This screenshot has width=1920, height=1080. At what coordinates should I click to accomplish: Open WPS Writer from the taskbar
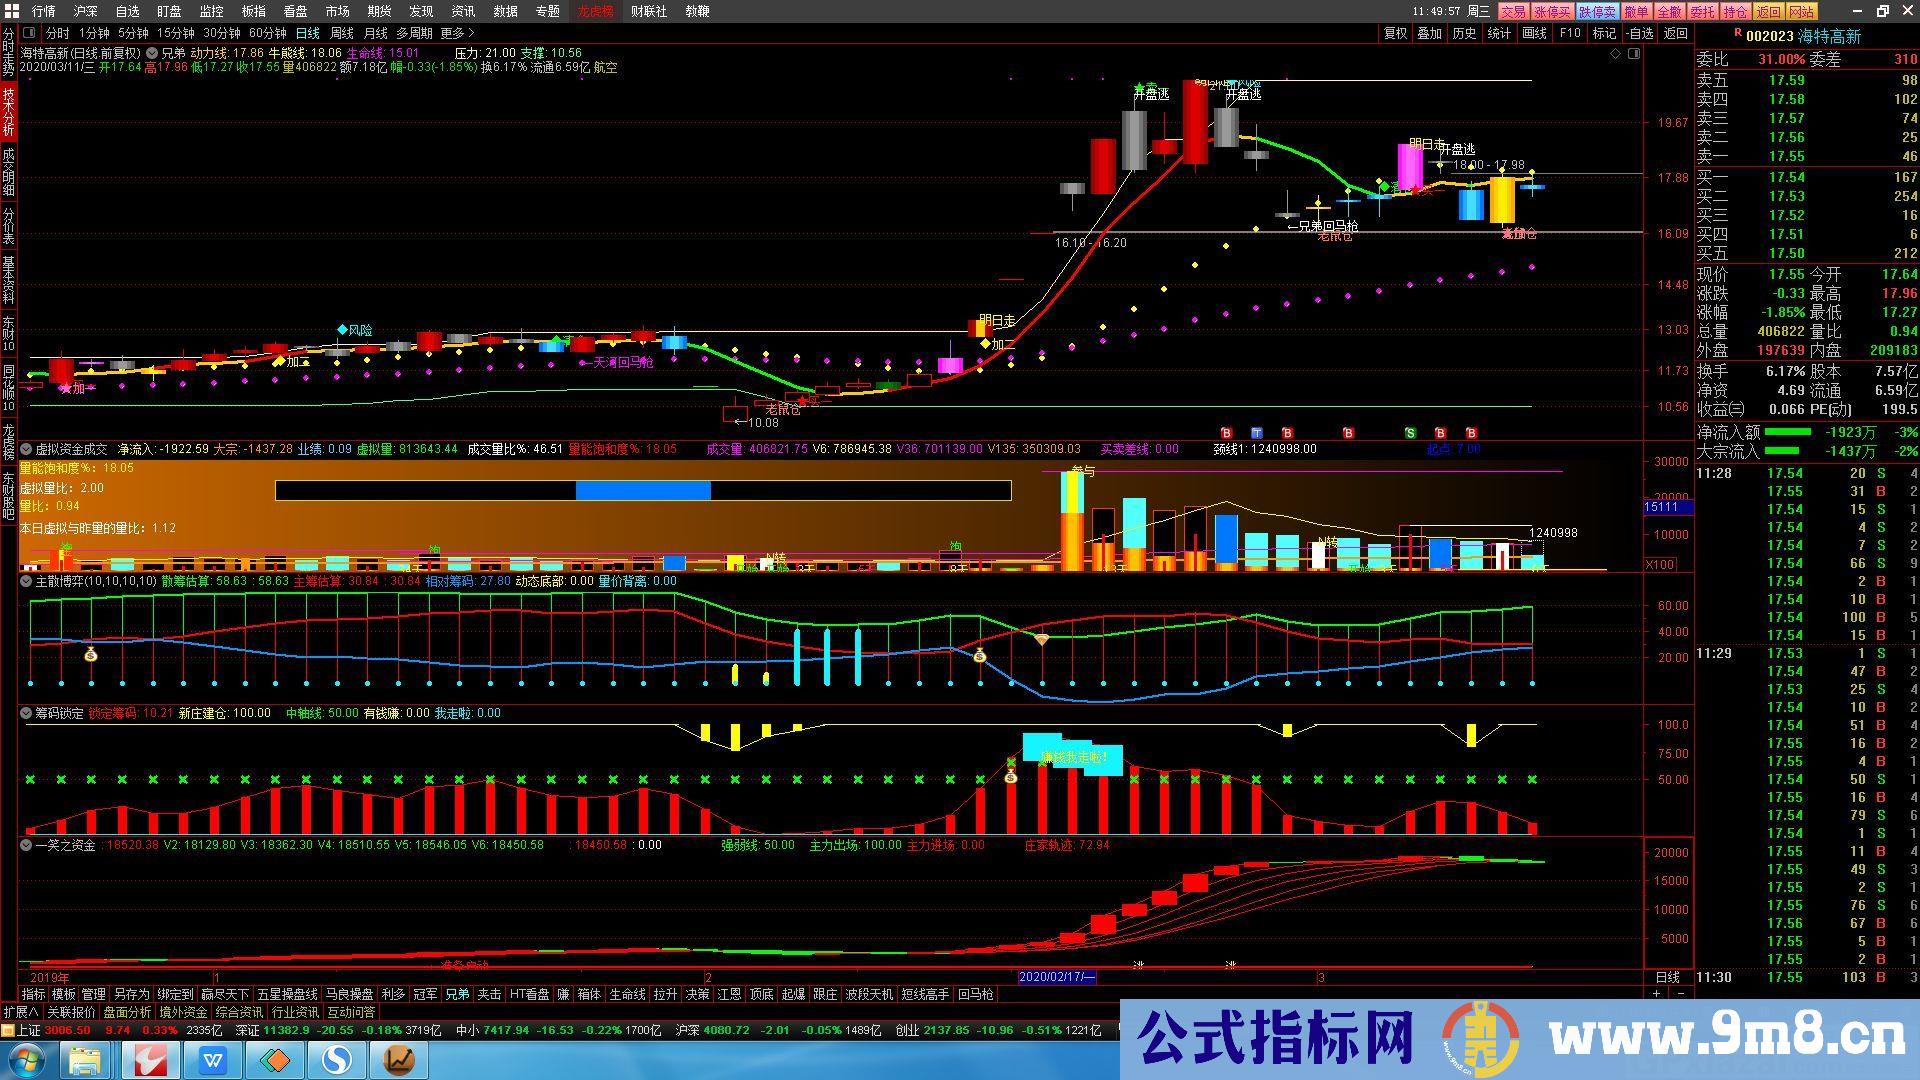tap(212, 1060)
